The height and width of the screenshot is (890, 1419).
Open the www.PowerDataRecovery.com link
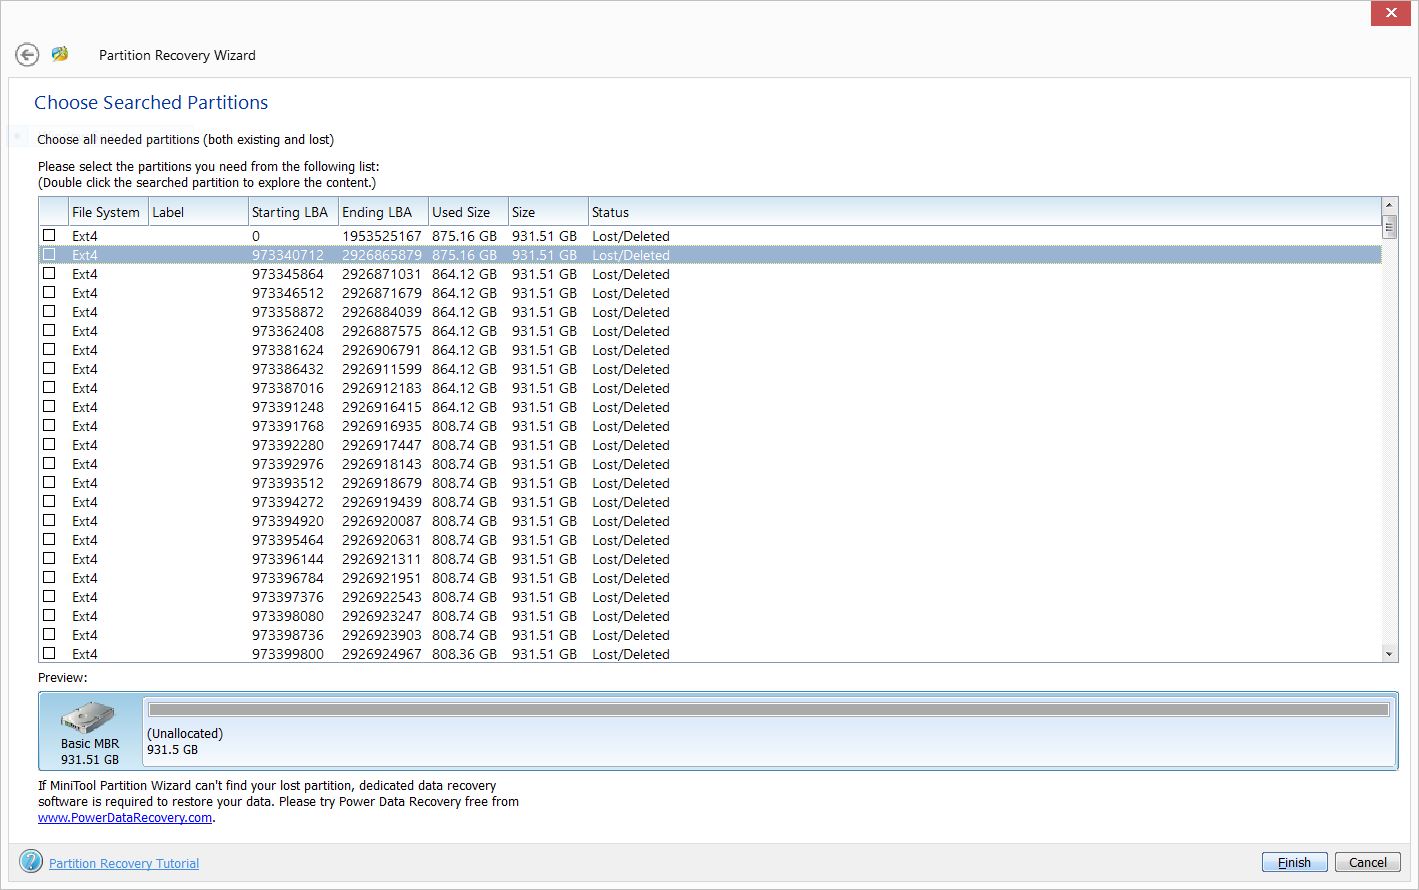pyautogui.click(x=125, y=818)
